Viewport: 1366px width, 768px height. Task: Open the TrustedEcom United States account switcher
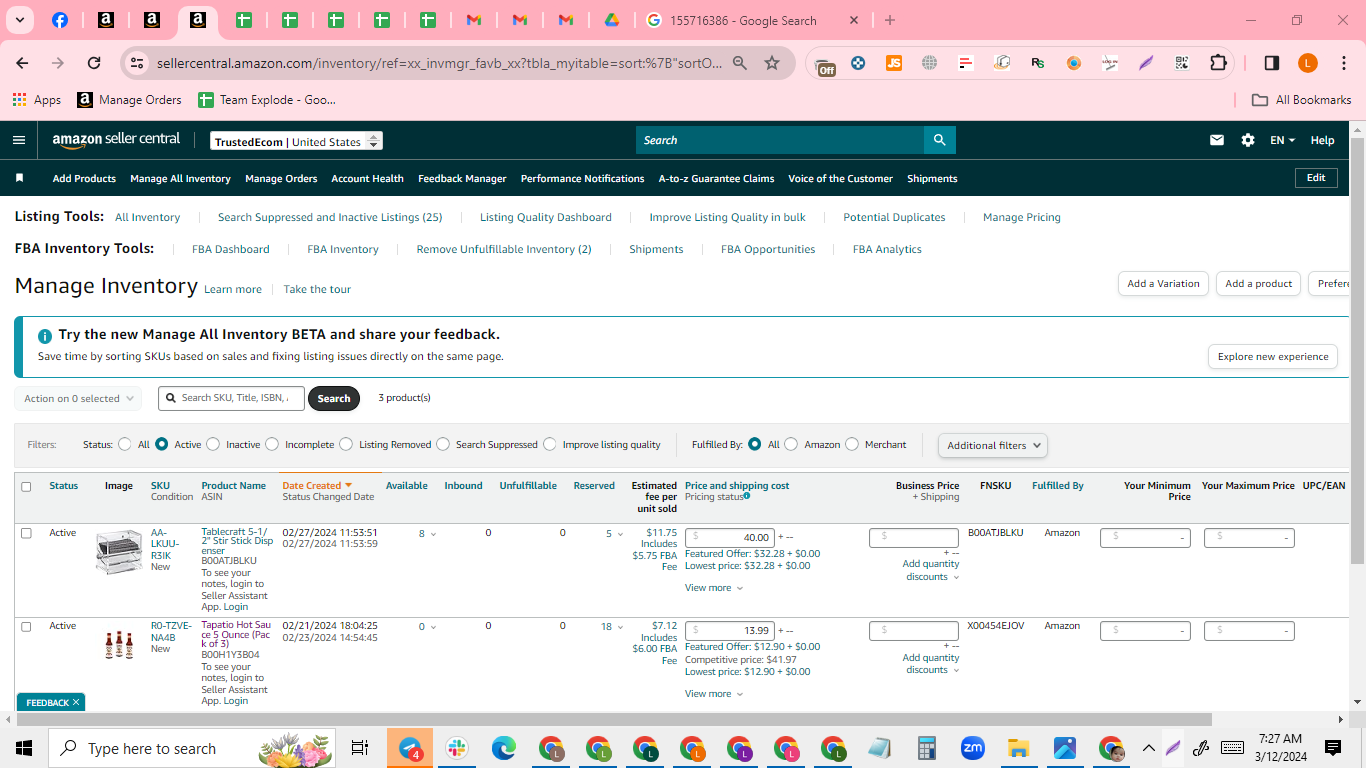pyautogui.click(x=296, y=142)
